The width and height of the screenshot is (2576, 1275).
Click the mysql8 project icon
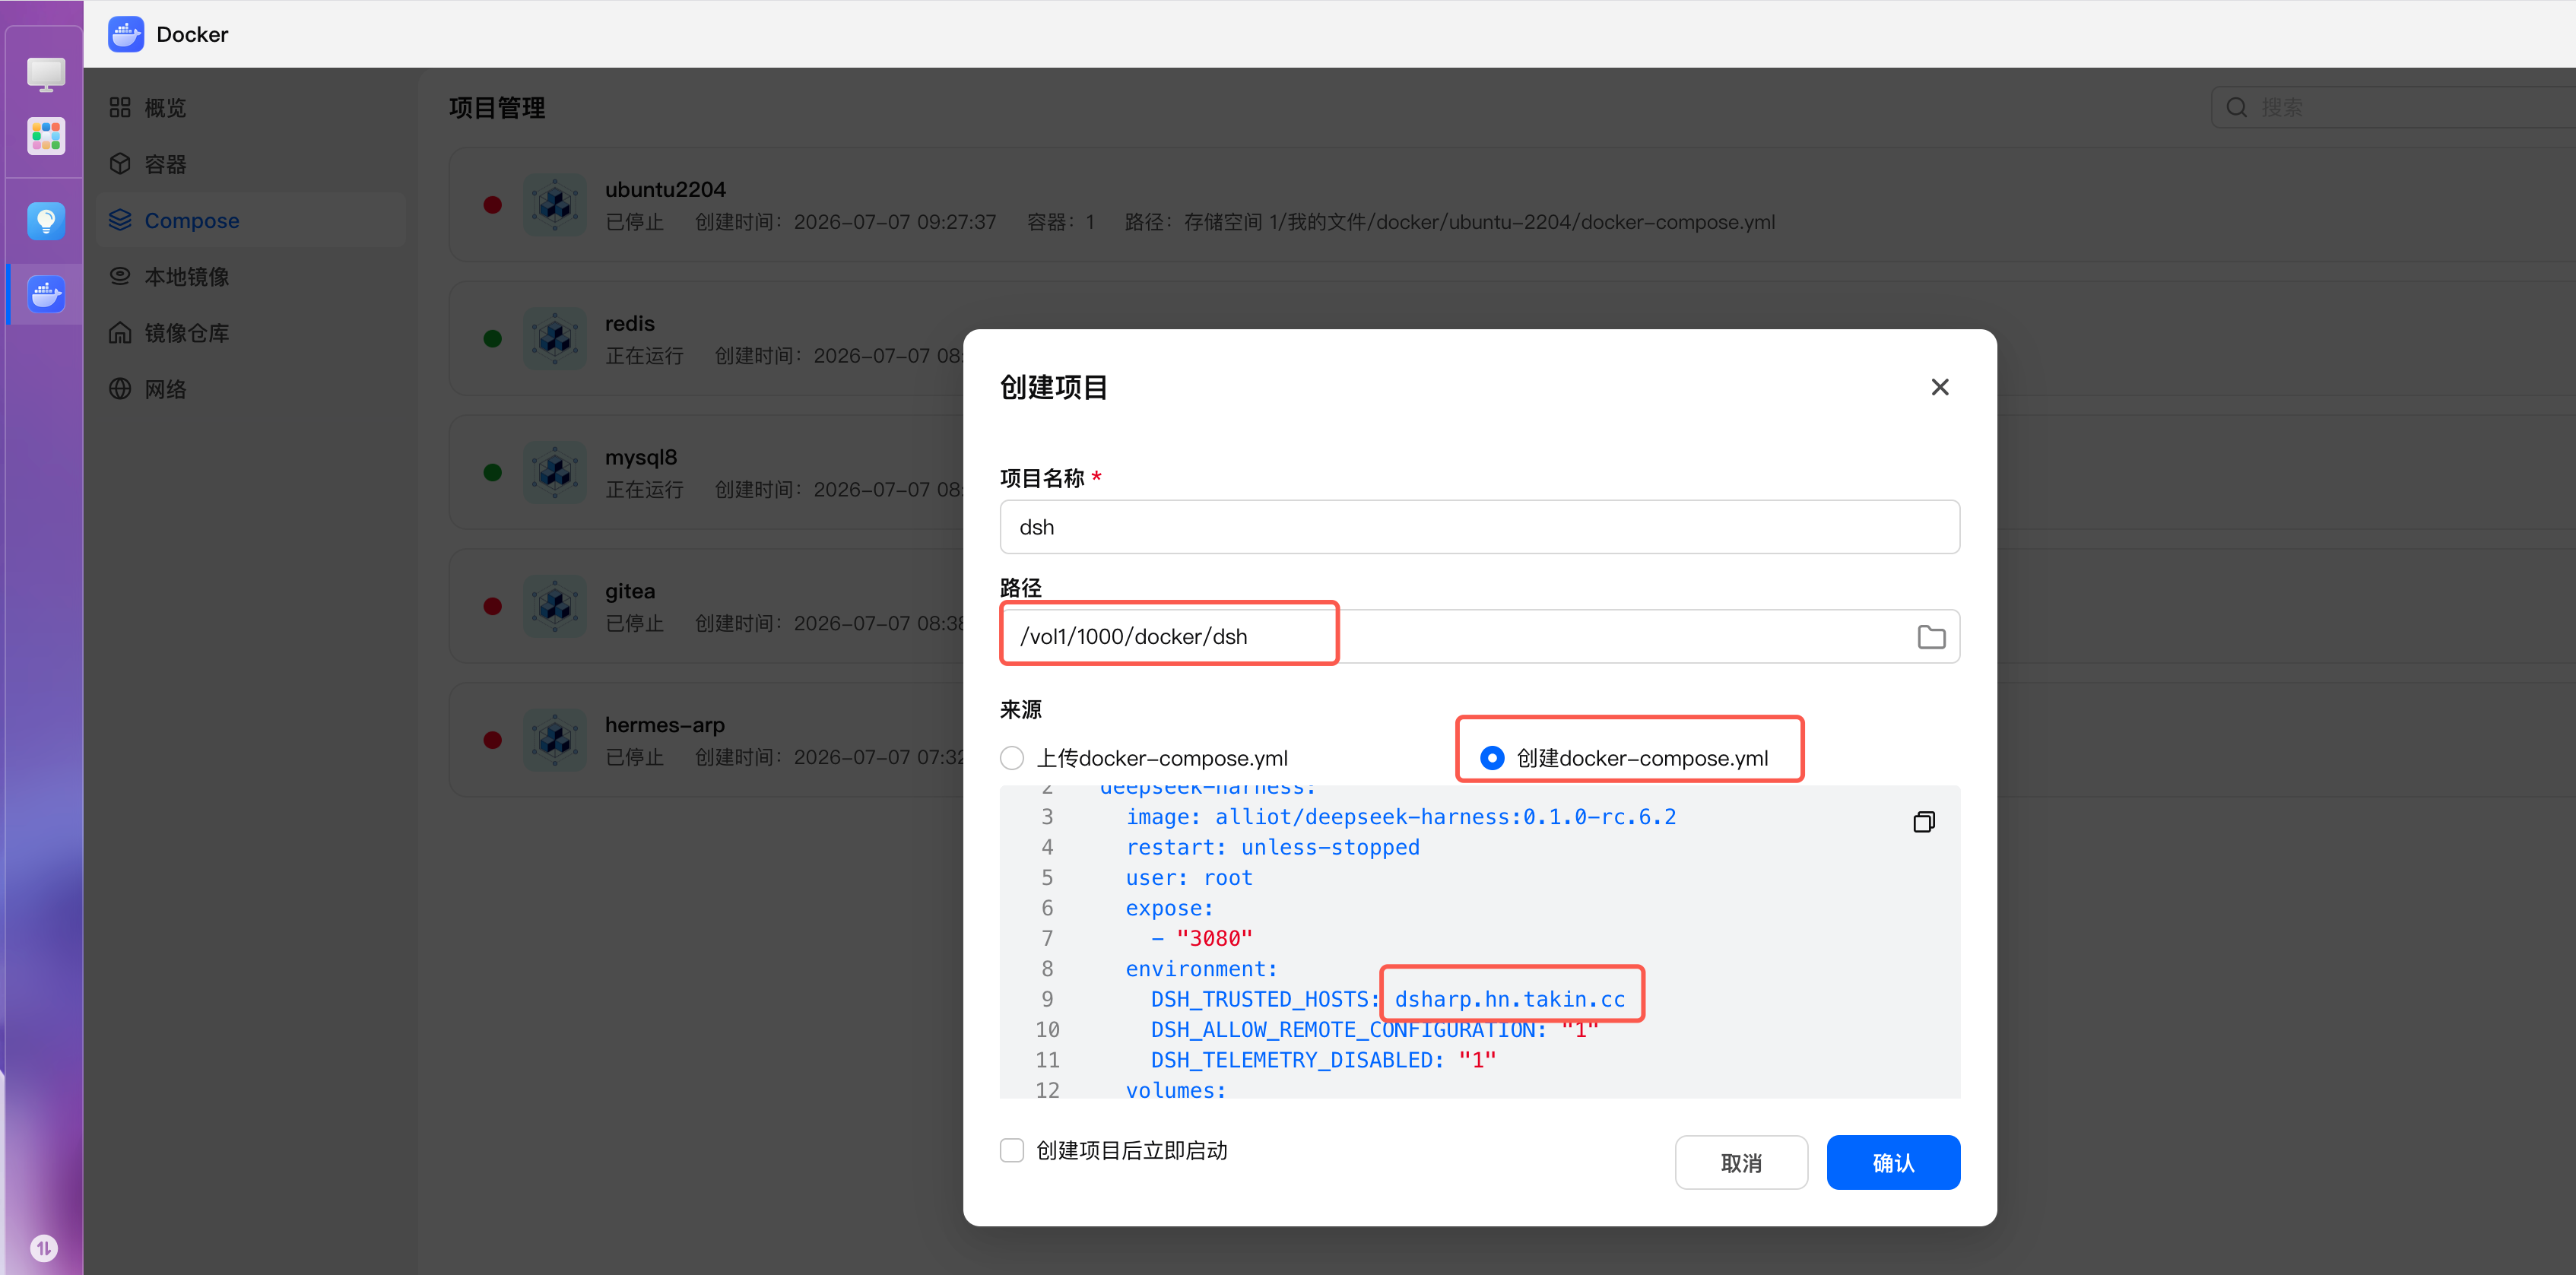click(555, 473)
